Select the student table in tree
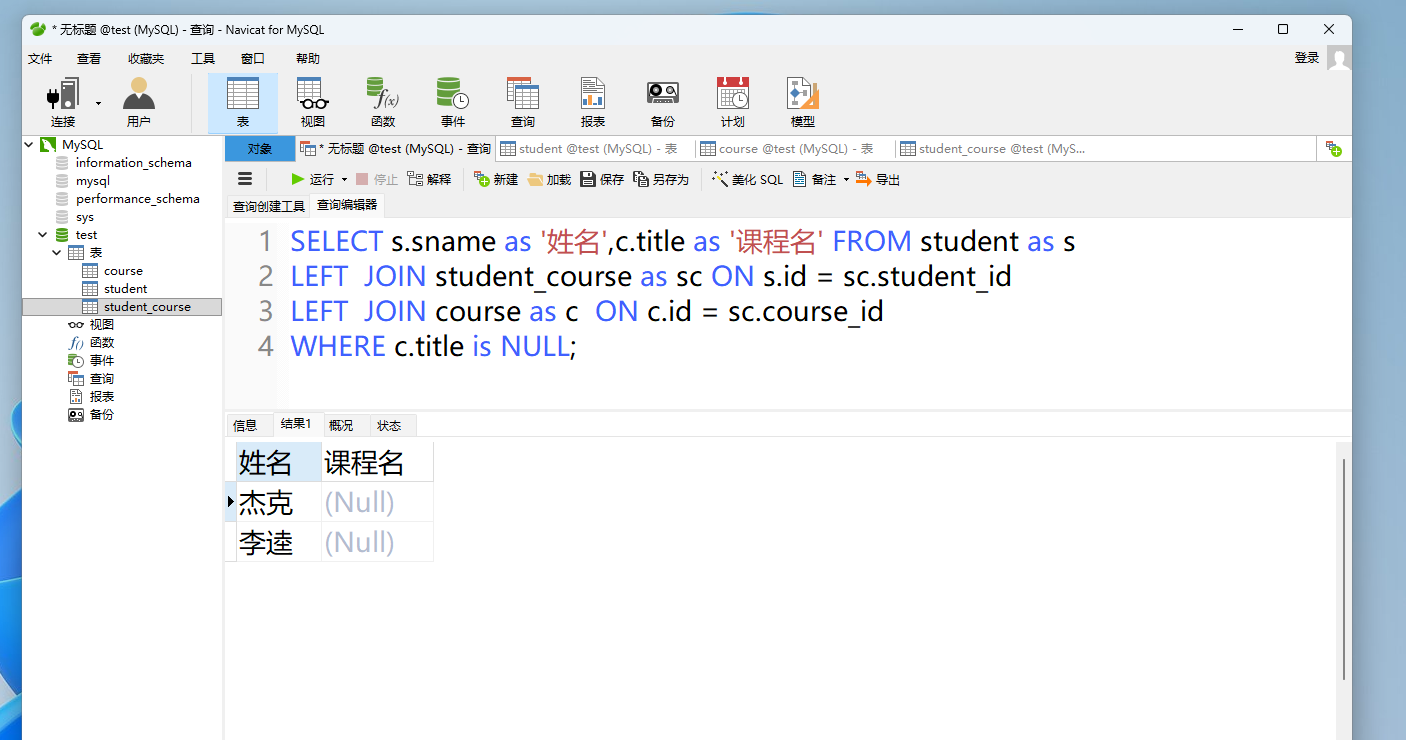Image resolution: width=1406 pixels, height=740 pixels. [125, 289]
